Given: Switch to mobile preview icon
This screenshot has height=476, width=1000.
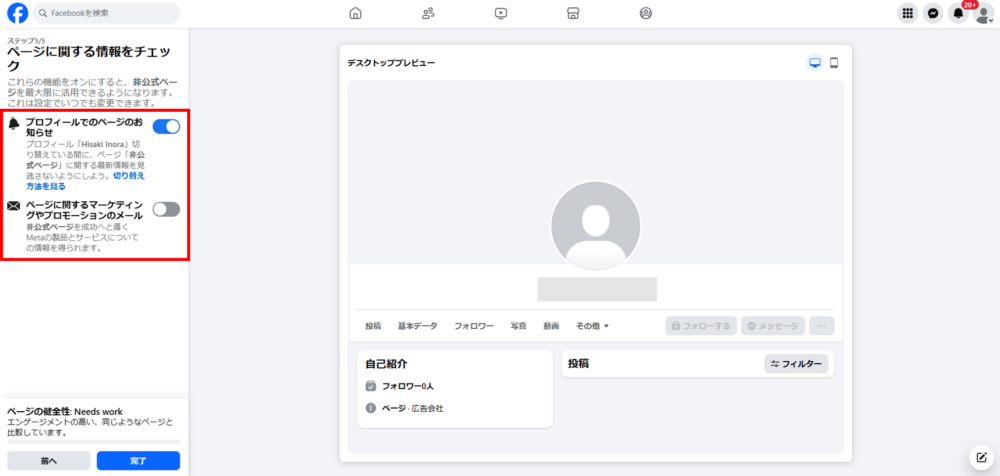Looking at the screenshot, I should (834, 63).
